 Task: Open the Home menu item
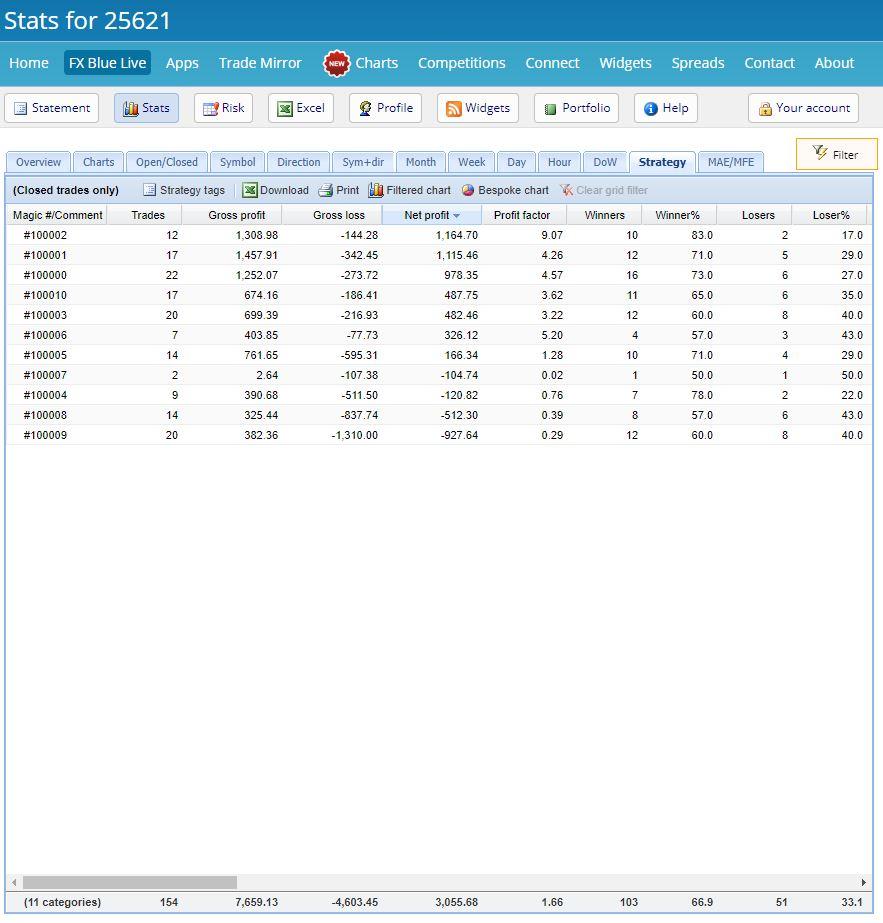pos(29,63)
